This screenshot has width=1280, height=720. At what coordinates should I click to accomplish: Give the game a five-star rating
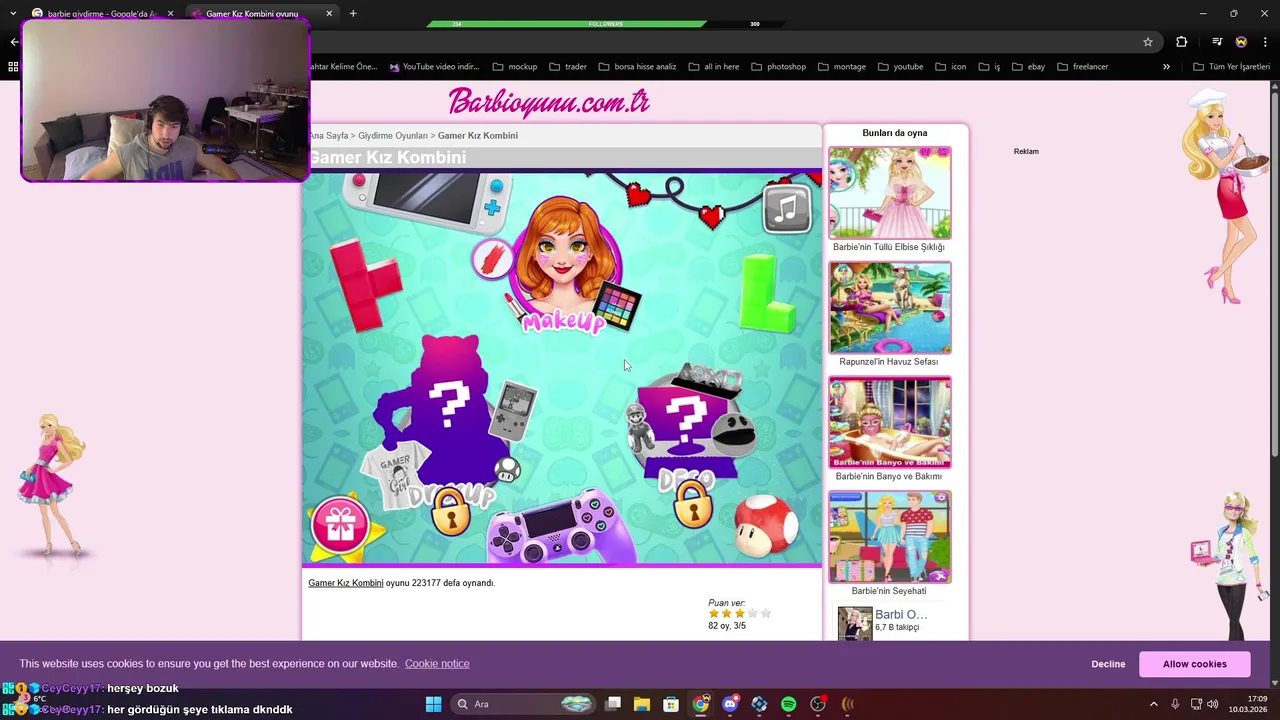(x=766, y=613)
